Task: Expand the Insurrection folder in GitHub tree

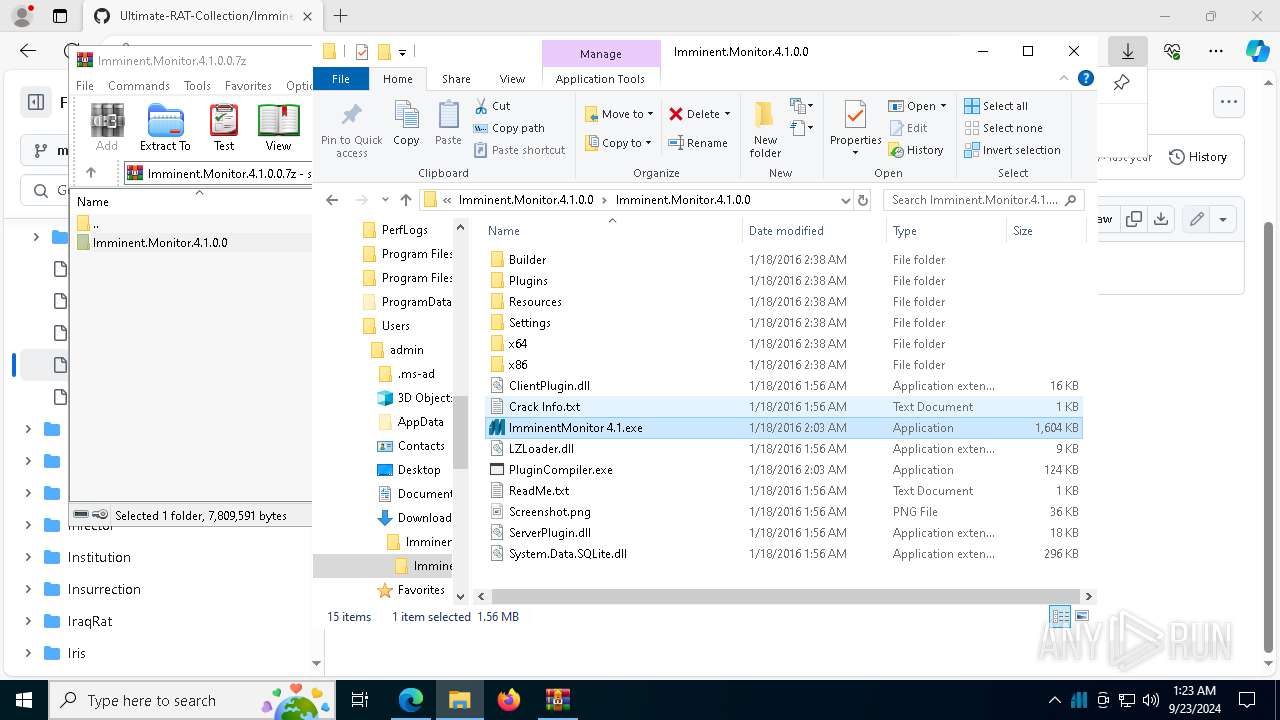Action: coord(28,589)
